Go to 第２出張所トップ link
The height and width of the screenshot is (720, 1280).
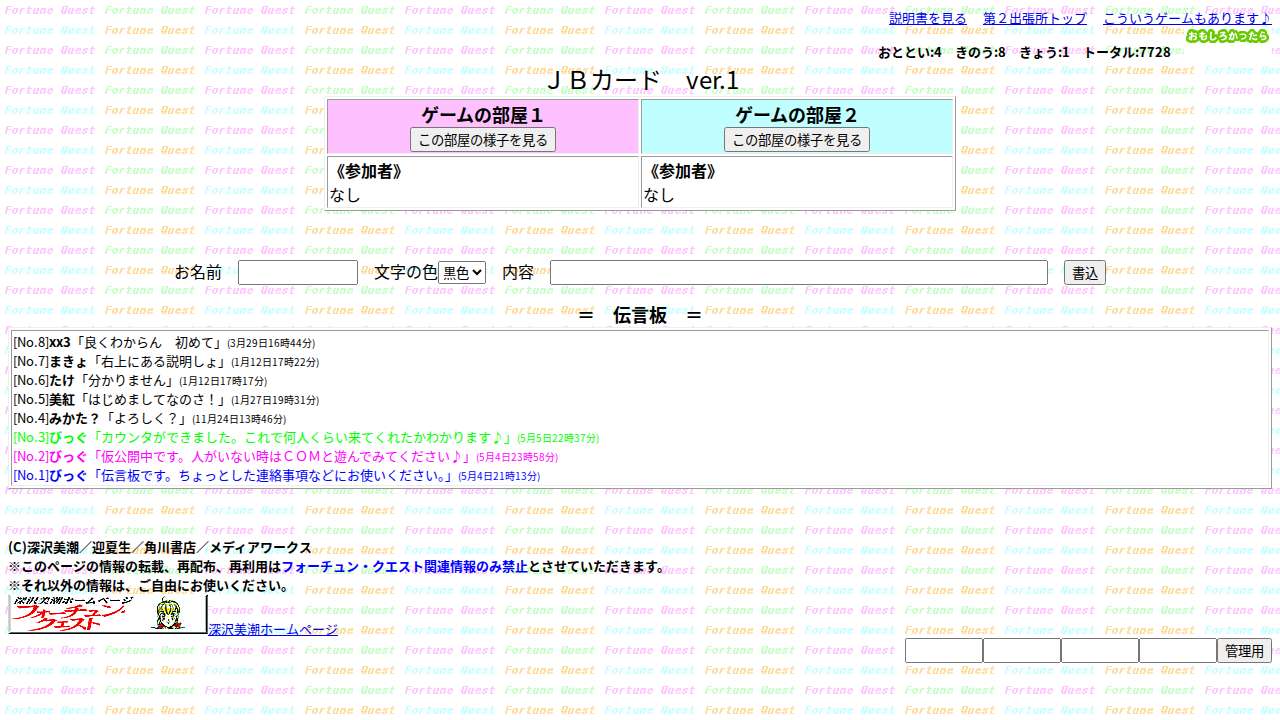[x=1035, y=18]
